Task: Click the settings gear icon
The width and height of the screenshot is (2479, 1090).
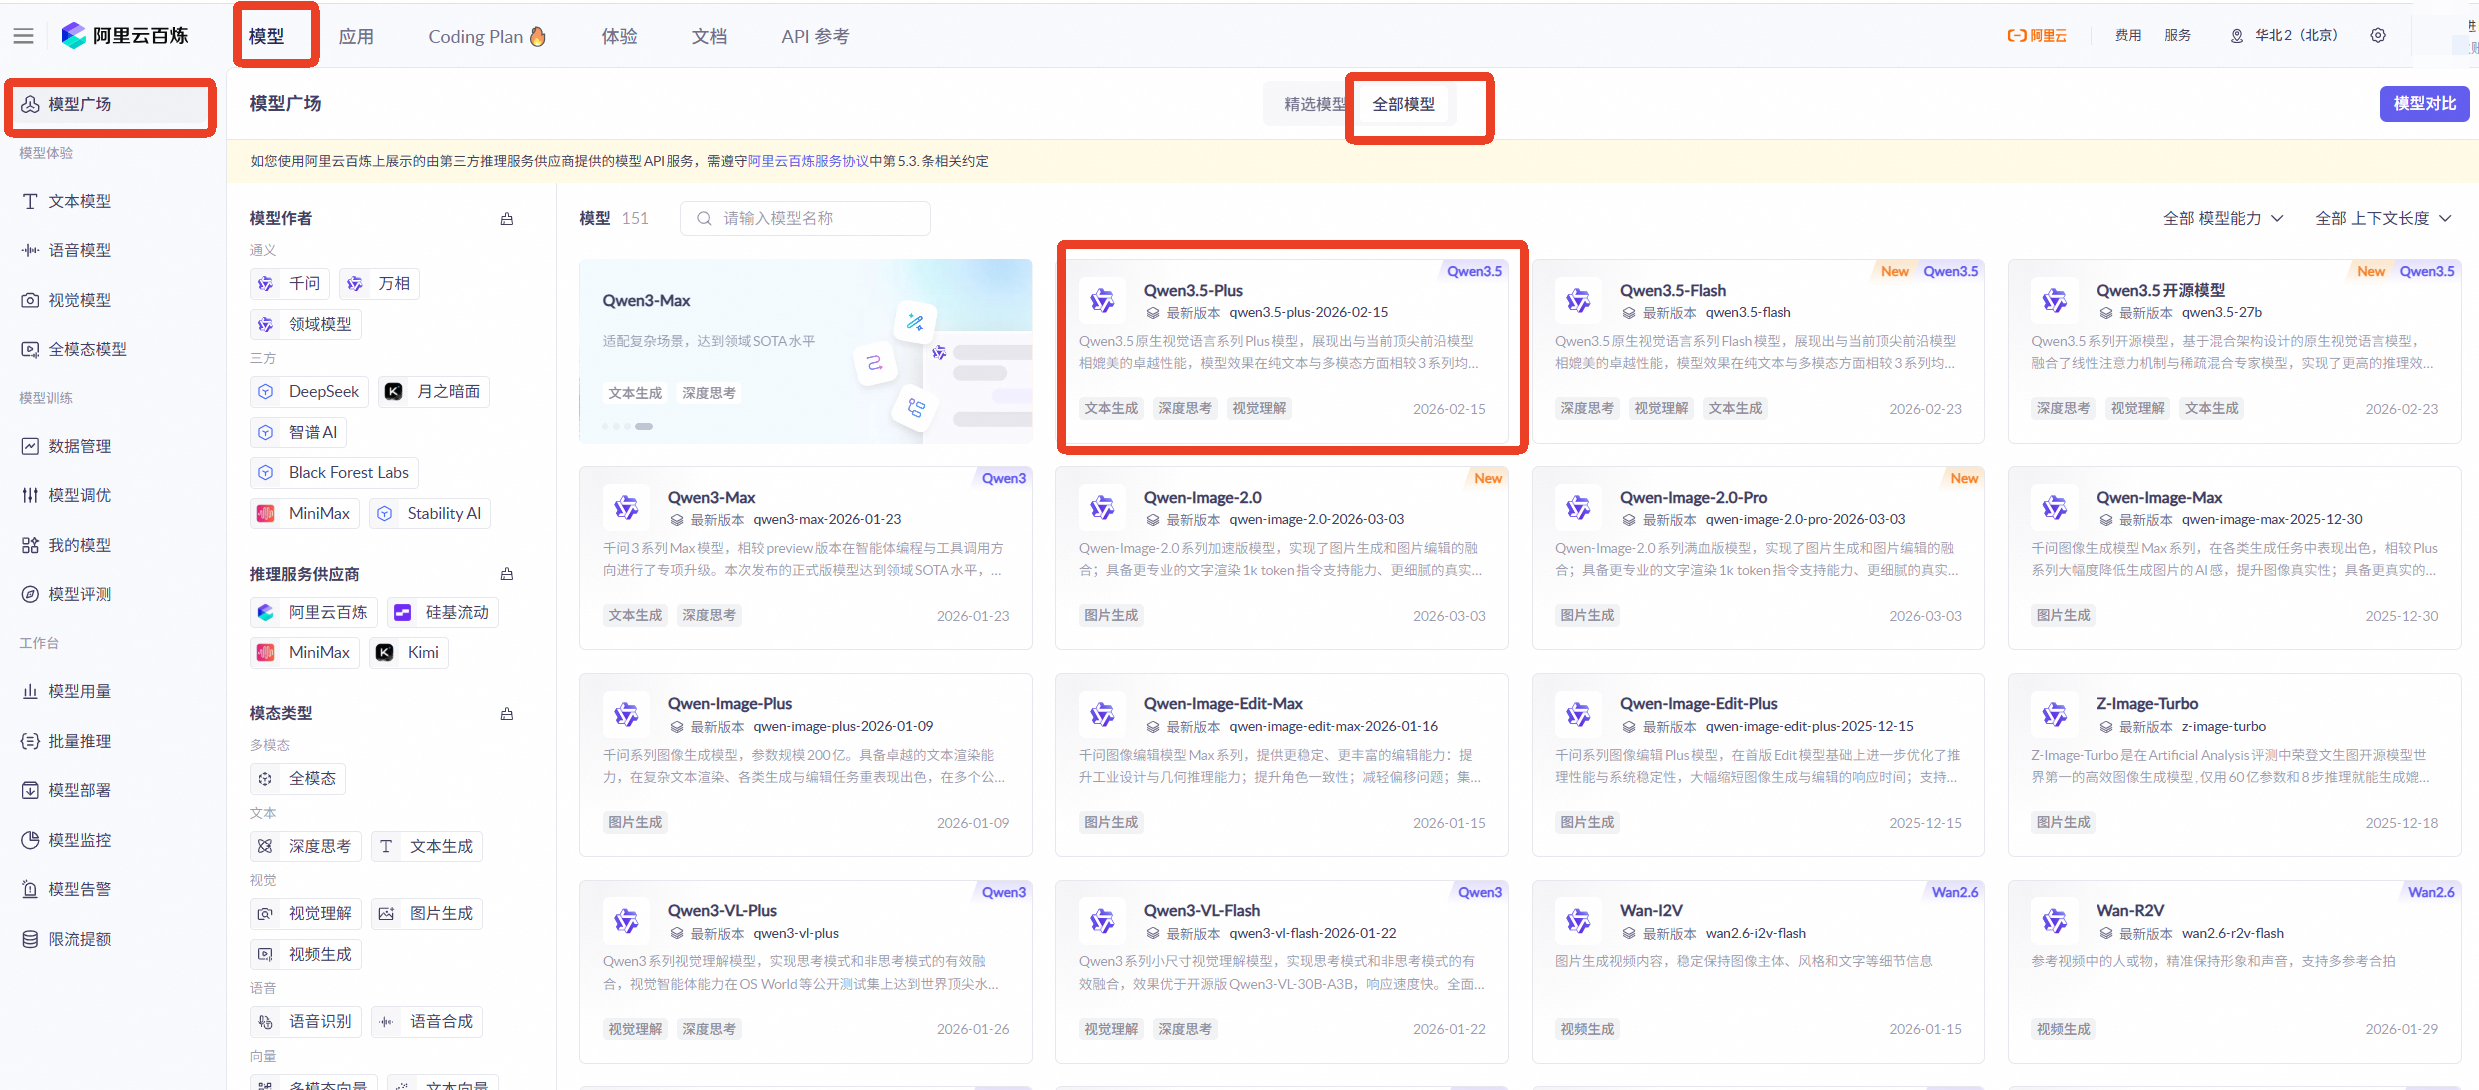Action: [x=2378, y=35]
